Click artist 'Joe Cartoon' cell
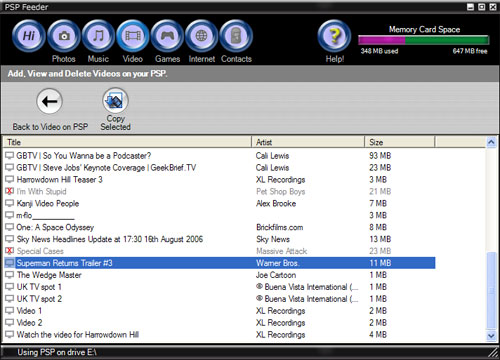500x360 pixels. point(276,275)
